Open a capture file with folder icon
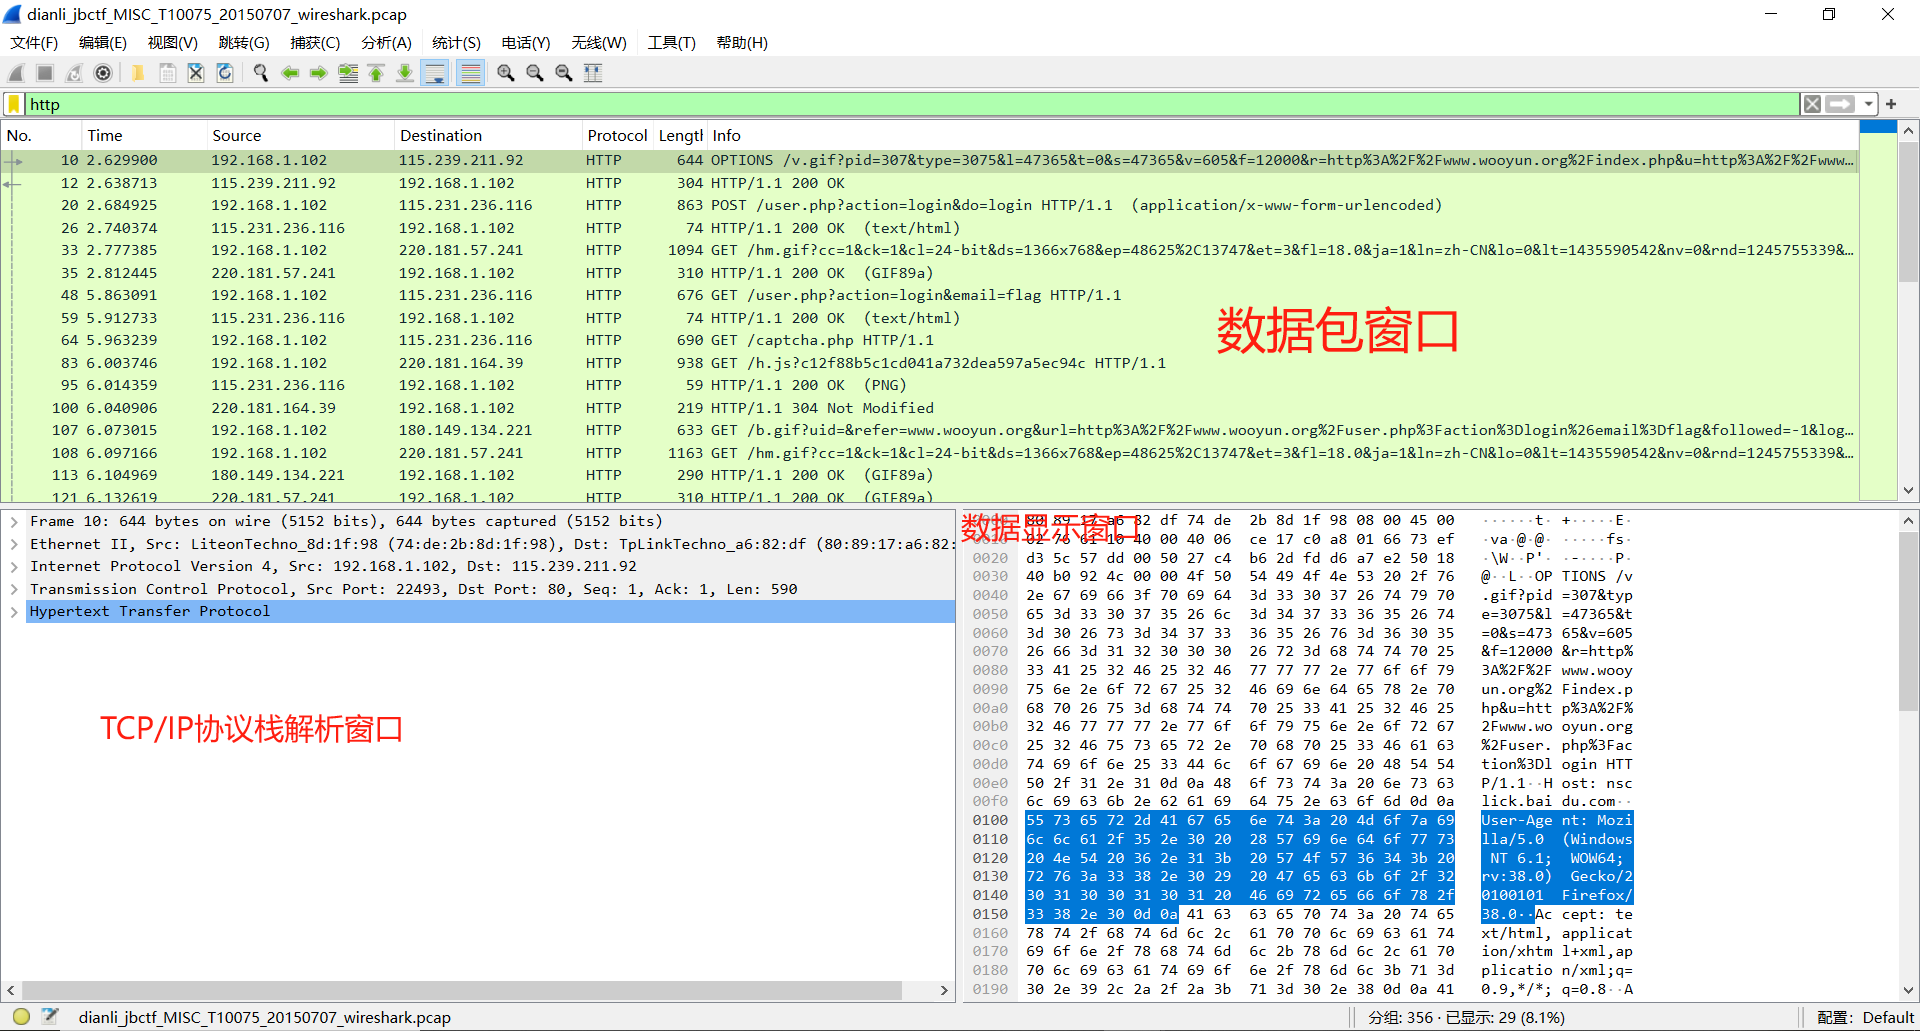 pos(138,73)
